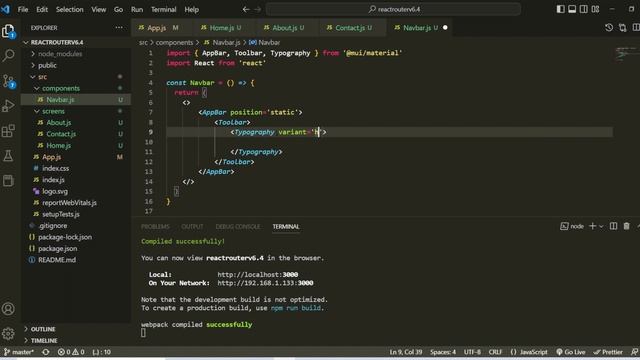
Task: Open the Help menu
Action: [x=191, y=9]
